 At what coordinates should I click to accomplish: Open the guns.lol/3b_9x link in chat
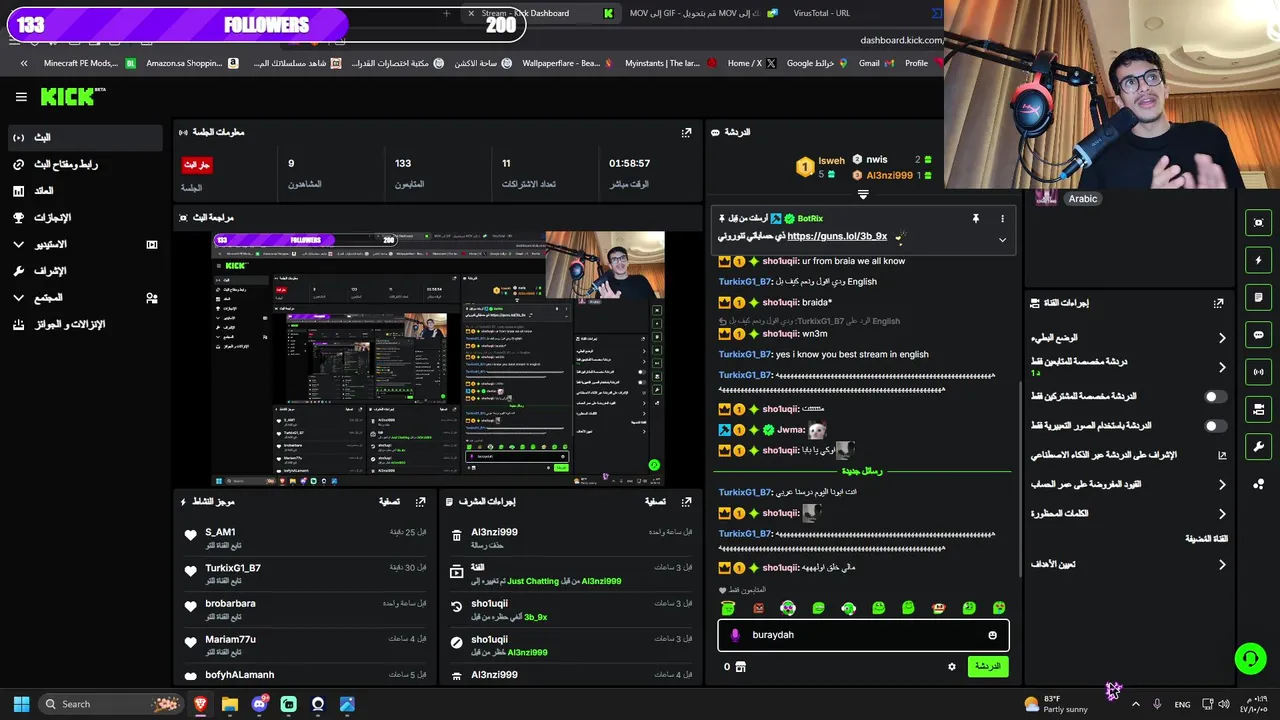click(x=837, y=236)
